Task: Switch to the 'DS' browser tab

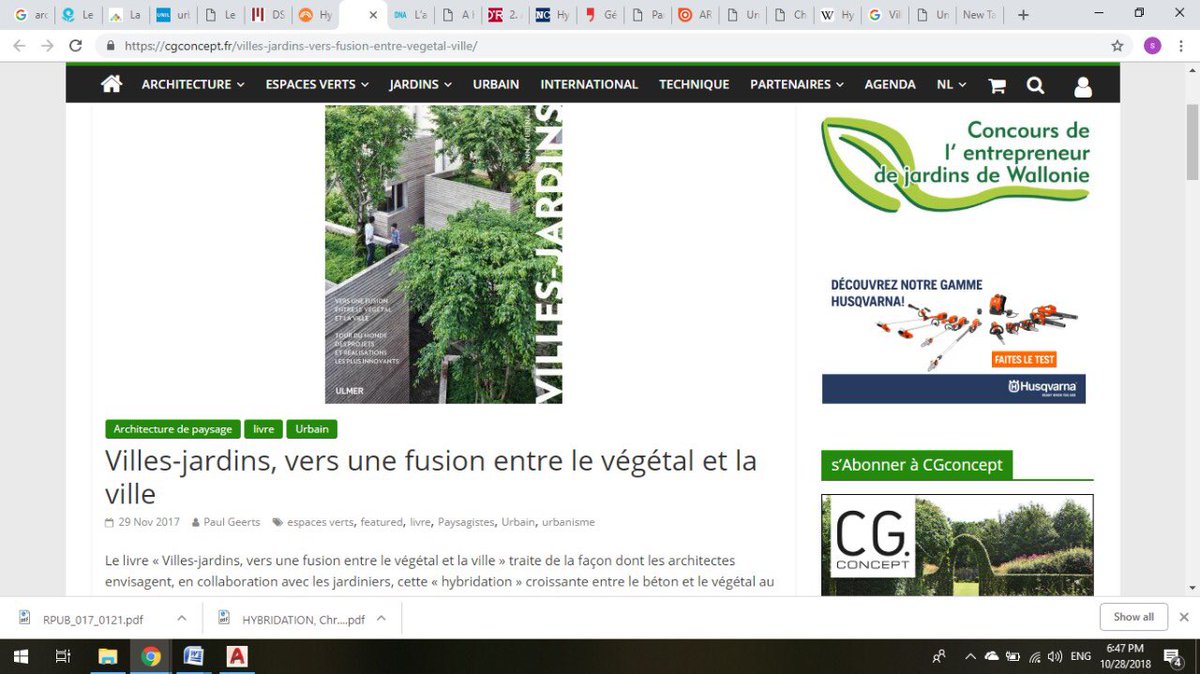Action: pyautogui.click(x=268, y=15)
